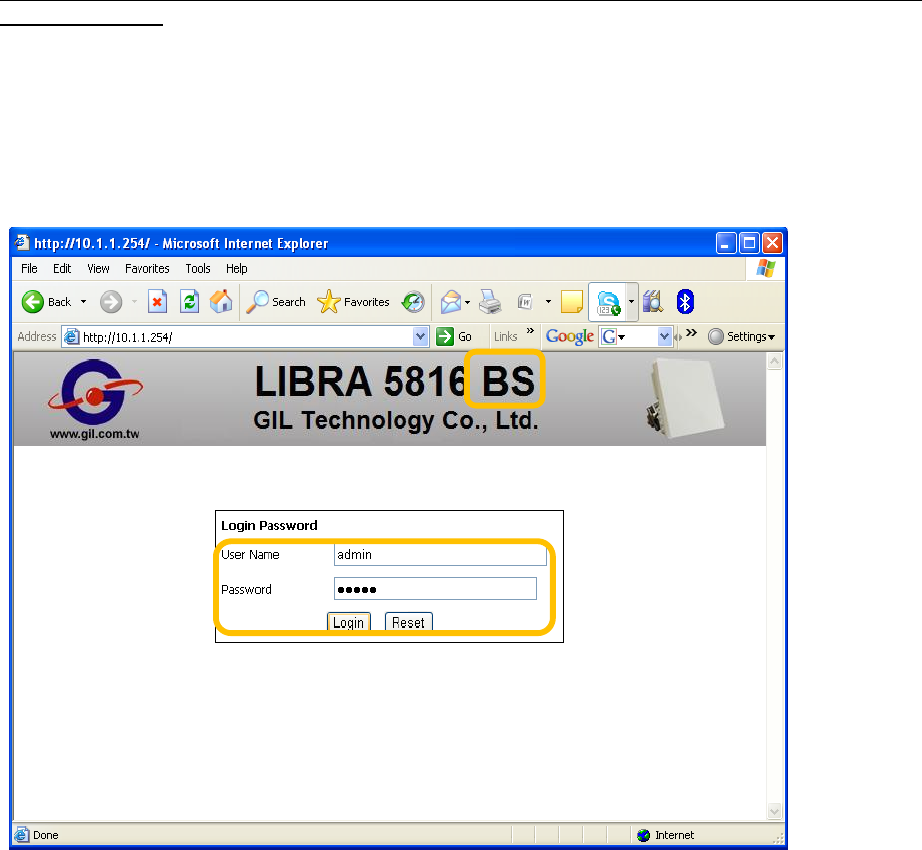Click the Internet zone globe icon

click(x=643, y=835)
